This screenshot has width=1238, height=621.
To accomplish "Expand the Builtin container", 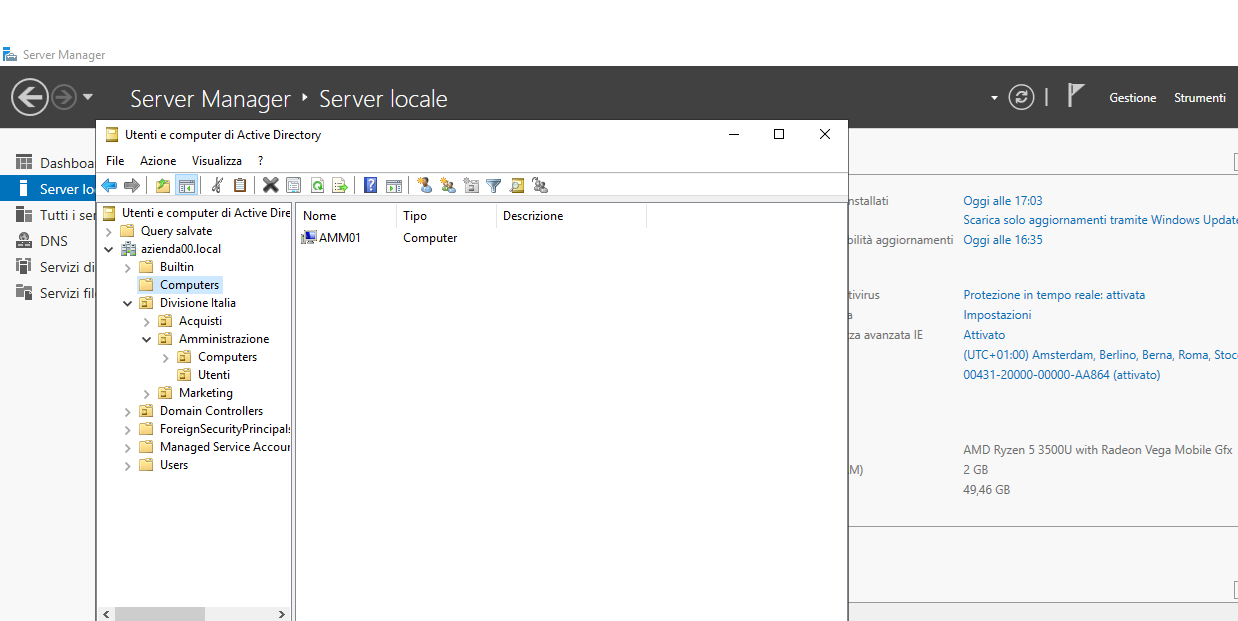I will point(128,267).
